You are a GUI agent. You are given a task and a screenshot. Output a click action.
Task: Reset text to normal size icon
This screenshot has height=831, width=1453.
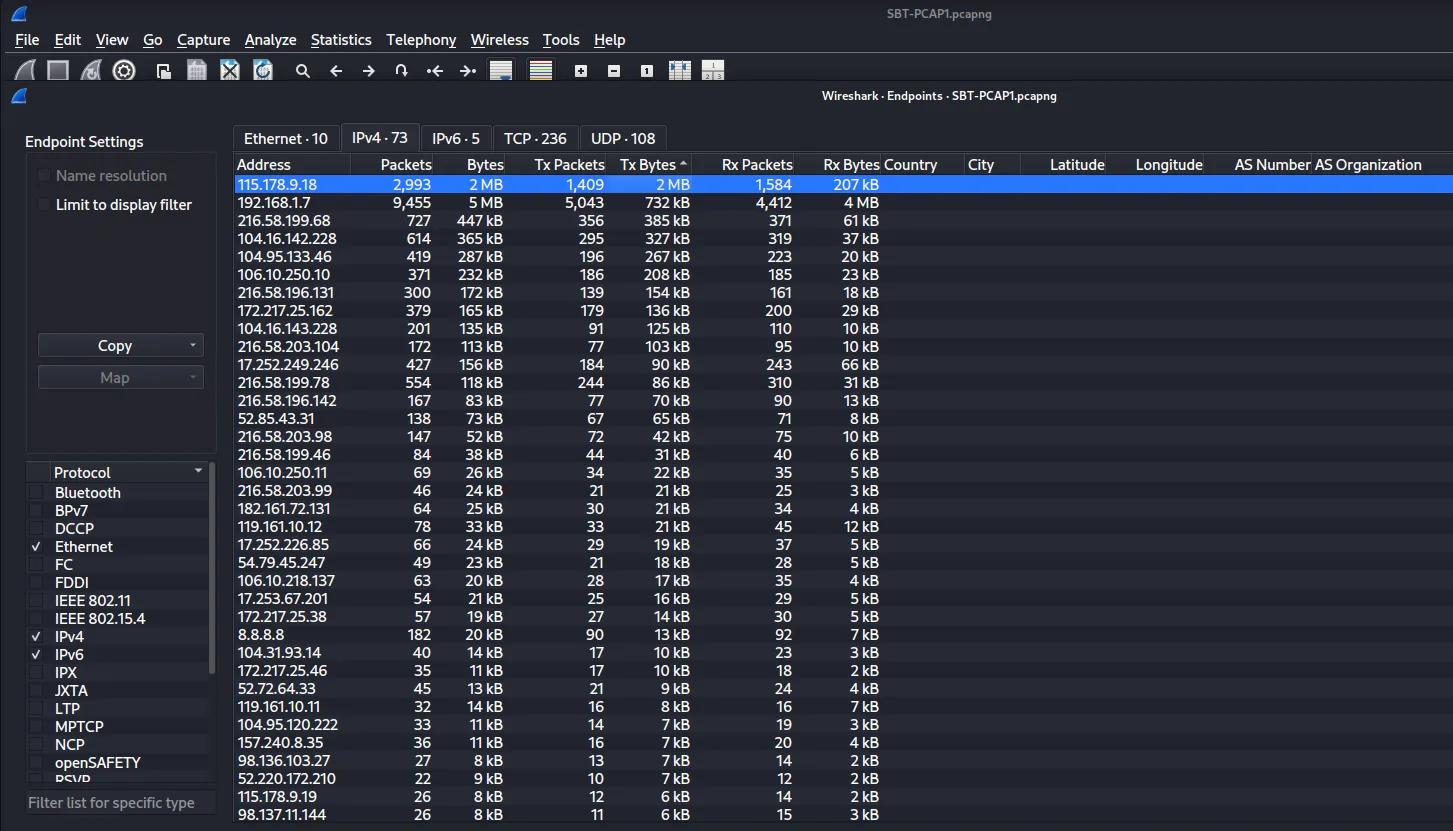[x=647, y=71]
